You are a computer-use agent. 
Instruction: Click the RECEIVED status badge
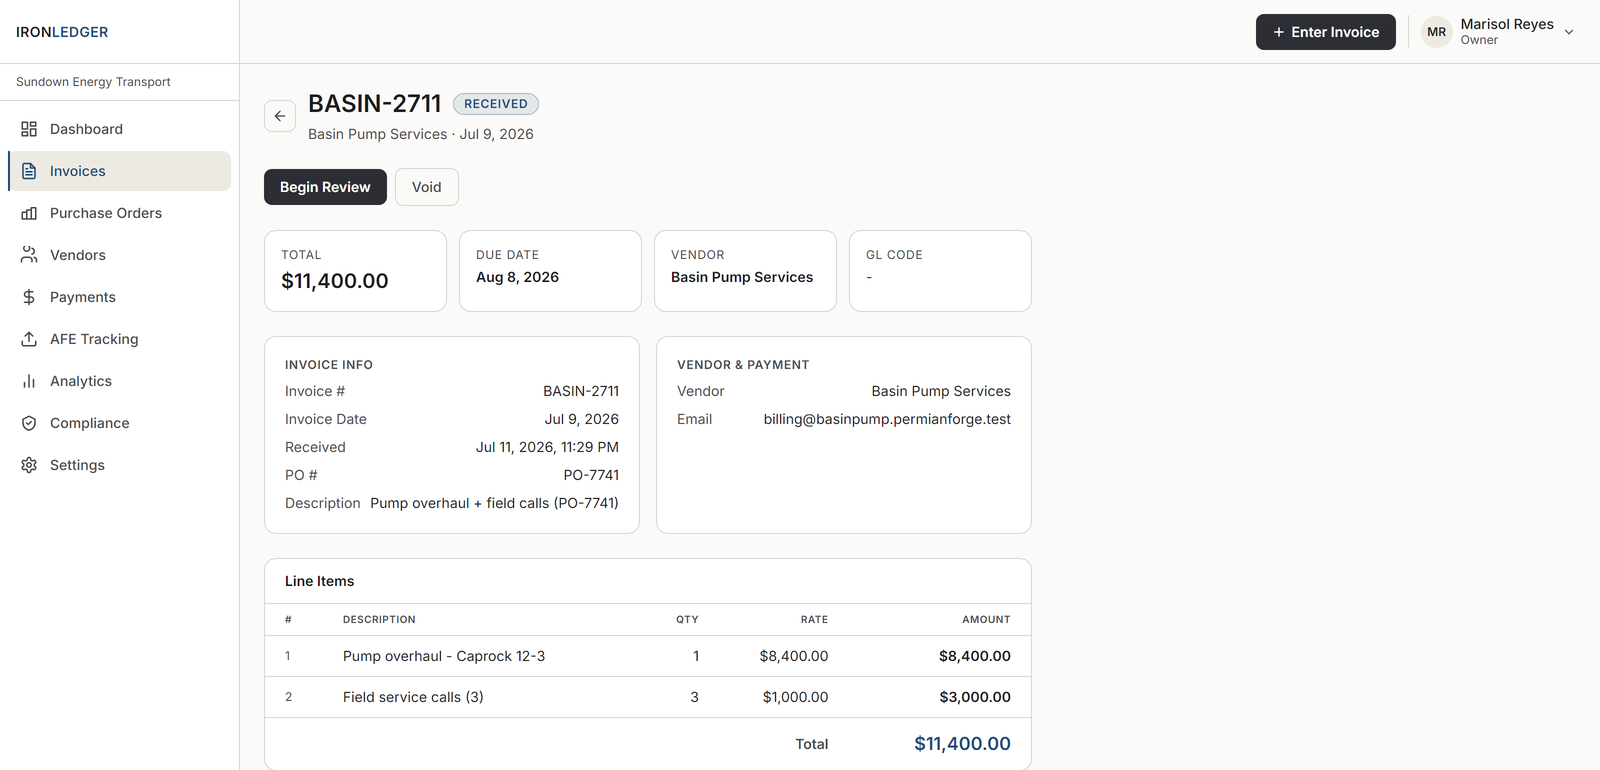coord(496,104)
